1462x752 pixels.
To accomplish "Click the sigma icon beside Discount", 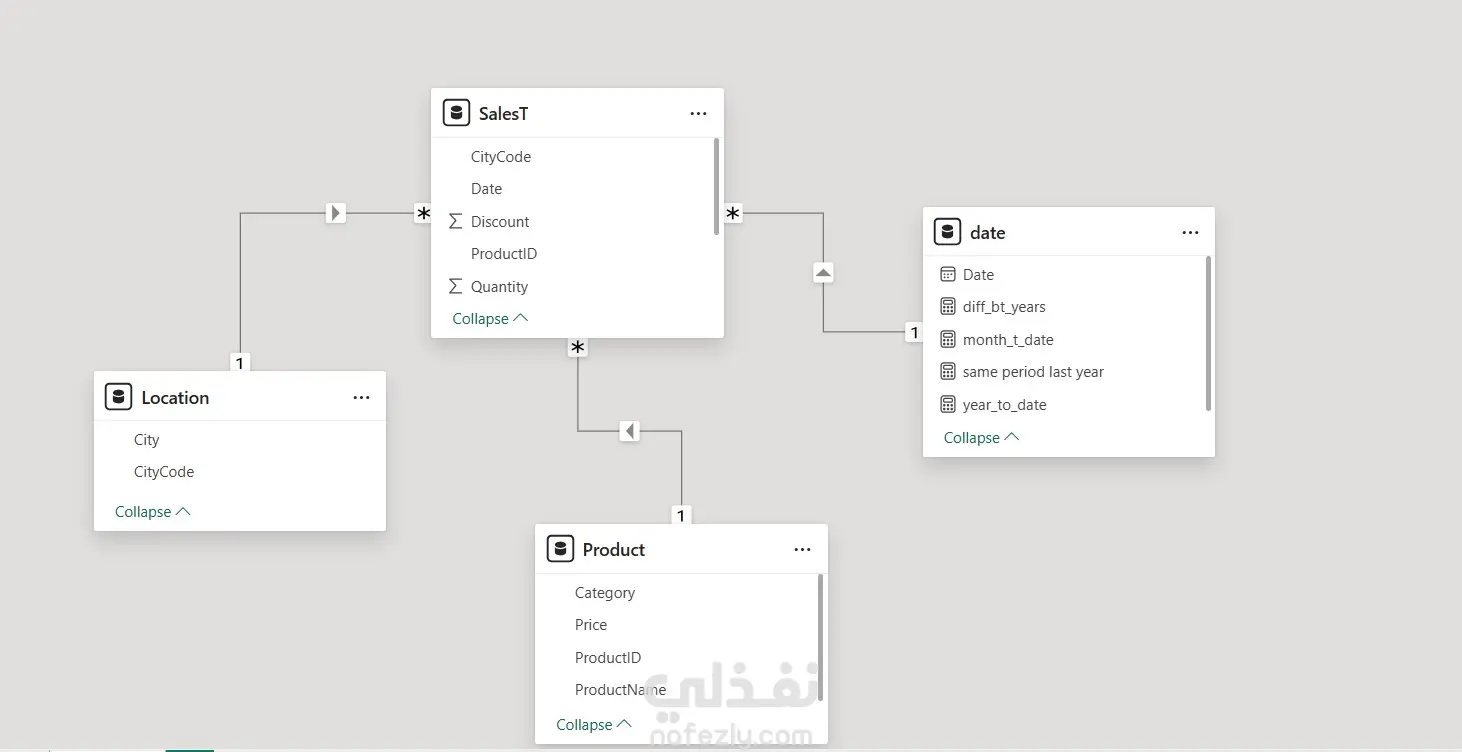I will point(455,222).
